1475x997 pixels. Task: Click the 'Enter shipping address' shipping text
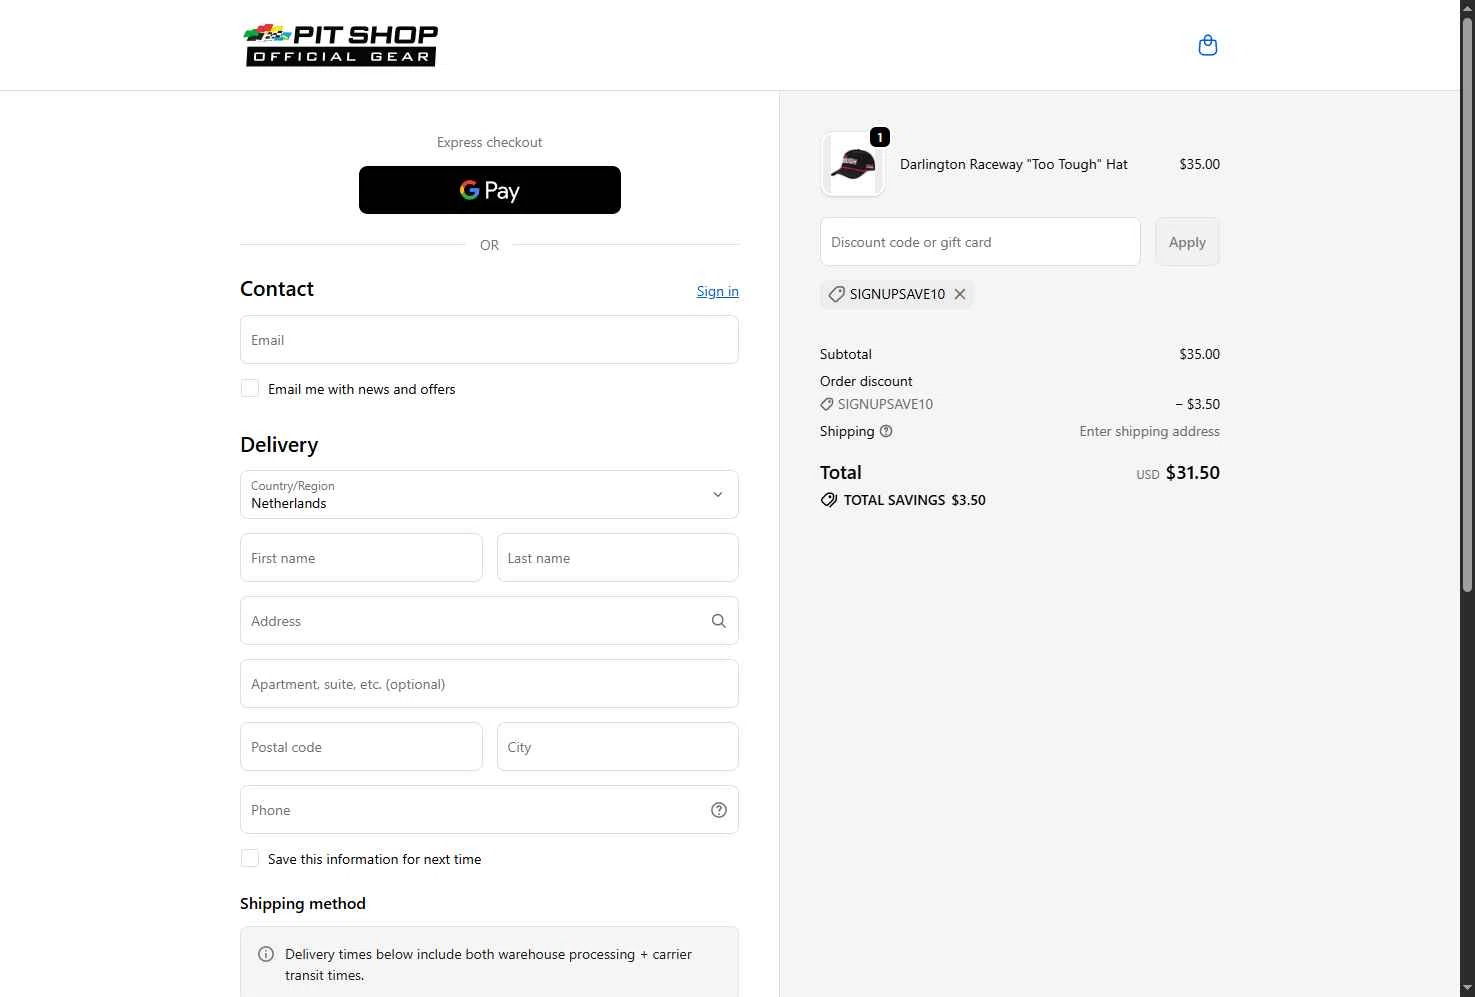[1150, 431]
